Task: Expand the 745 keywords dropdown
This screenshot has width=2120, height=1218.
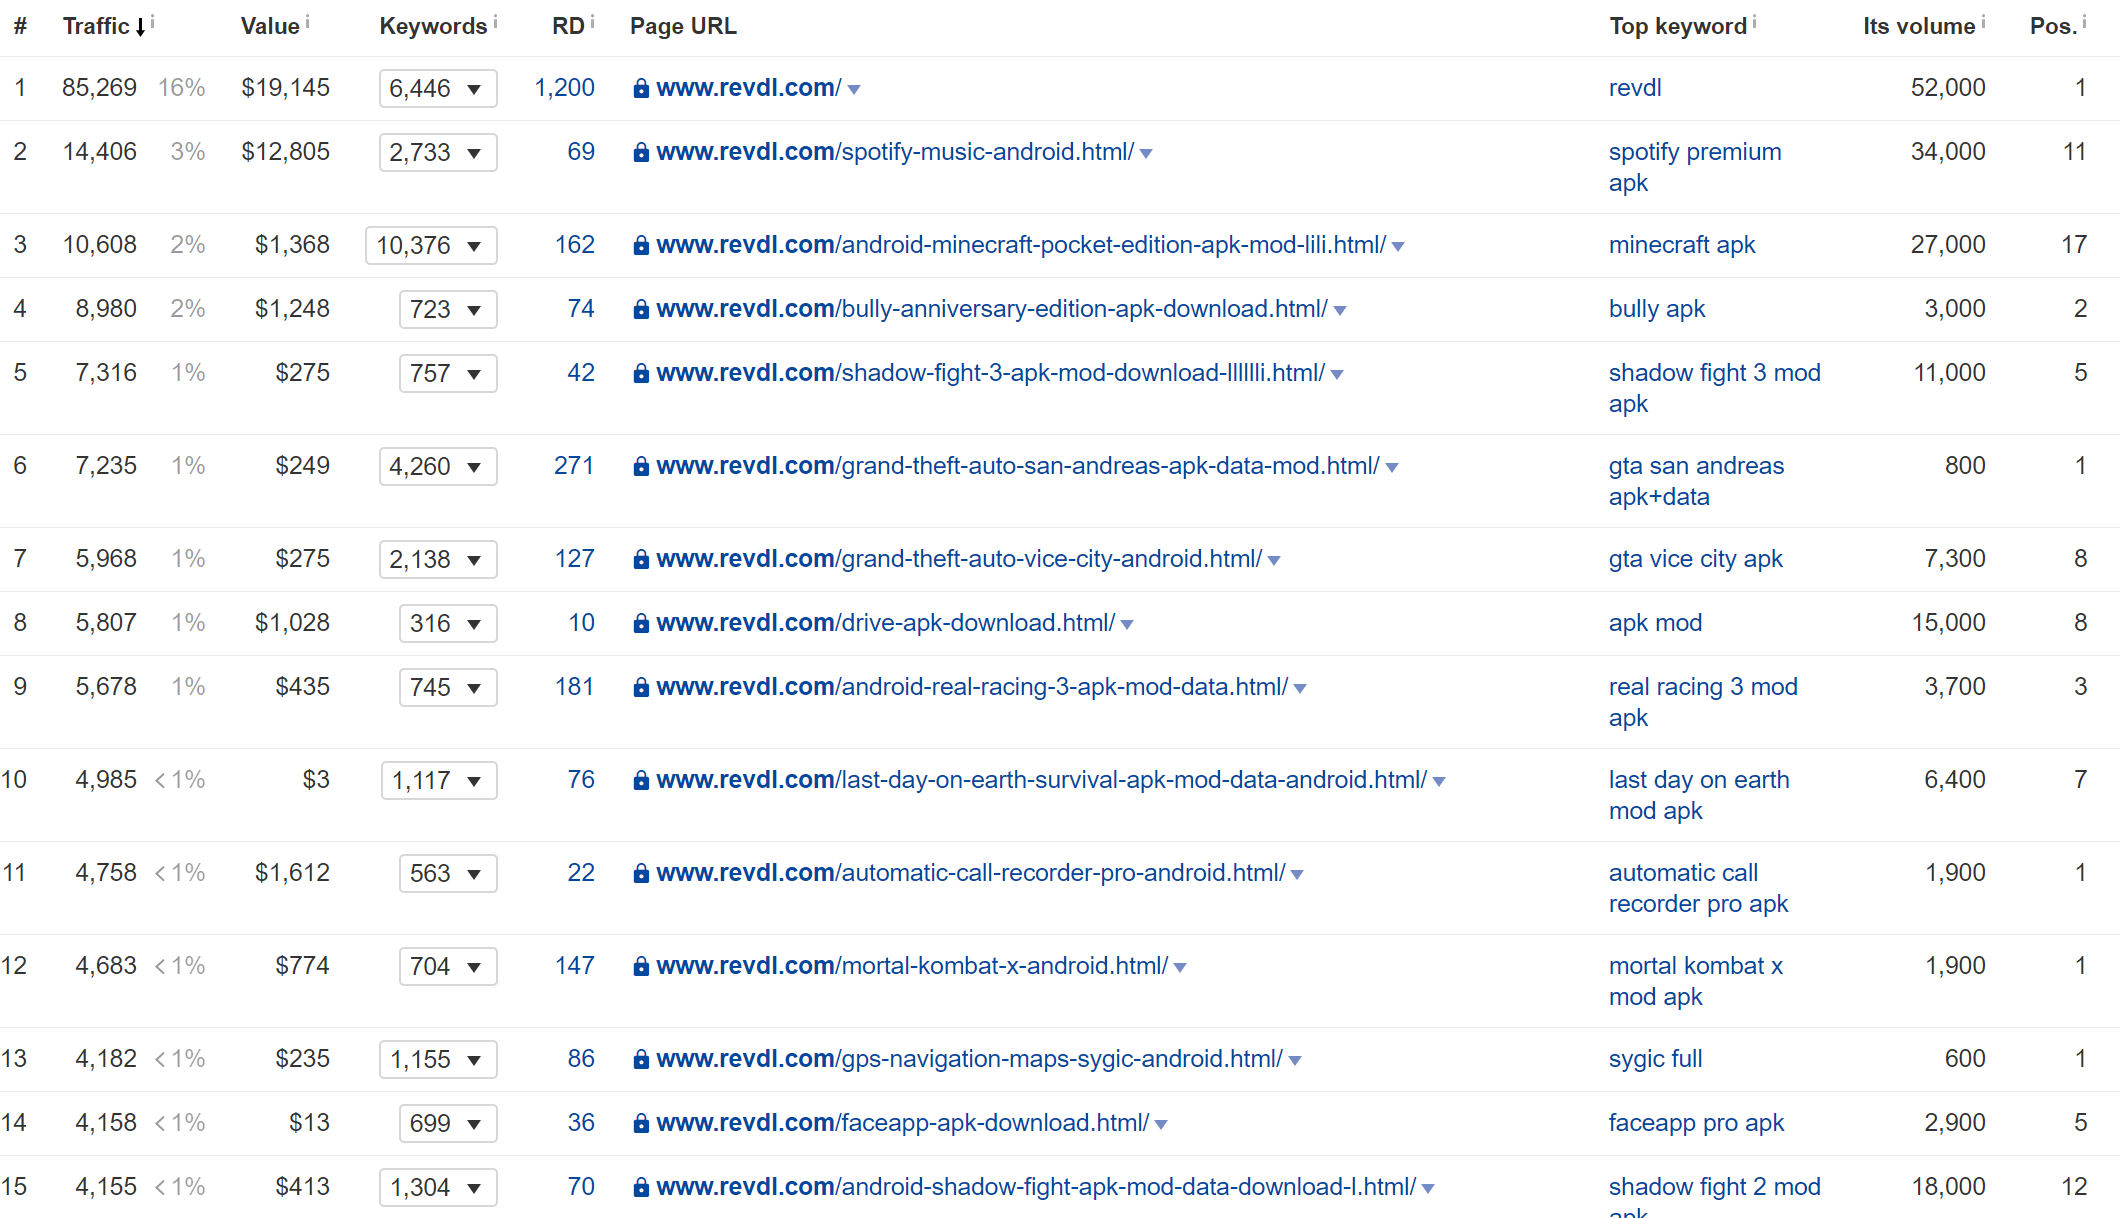Action: point(448,688)
